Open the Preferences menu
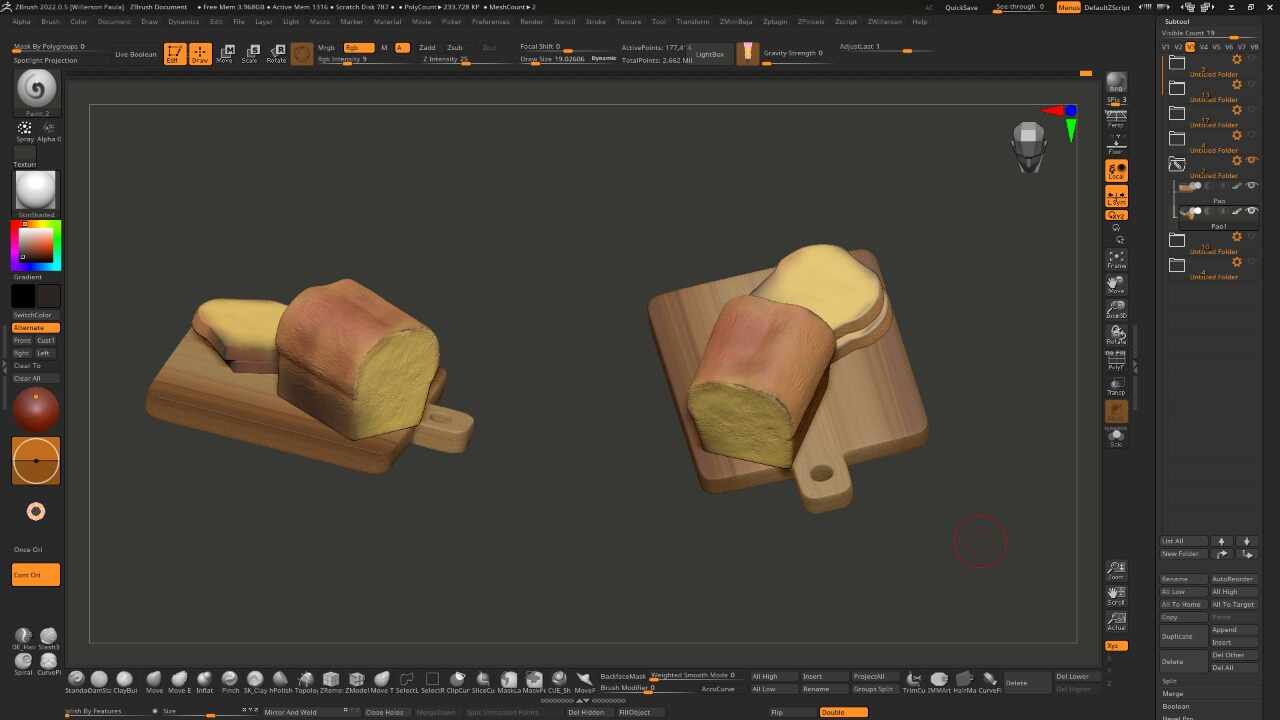Screen dimensions: 1280x720 tap(490, 21)
